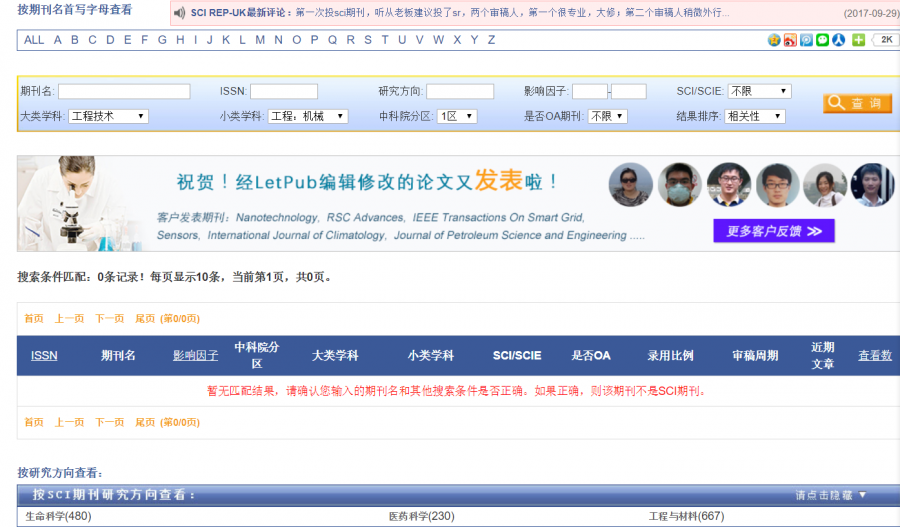This screenshot has height=527, width=900.
Task: Select letter E in alphabet index
Action: pyautogui.click(x=127, y=40)
